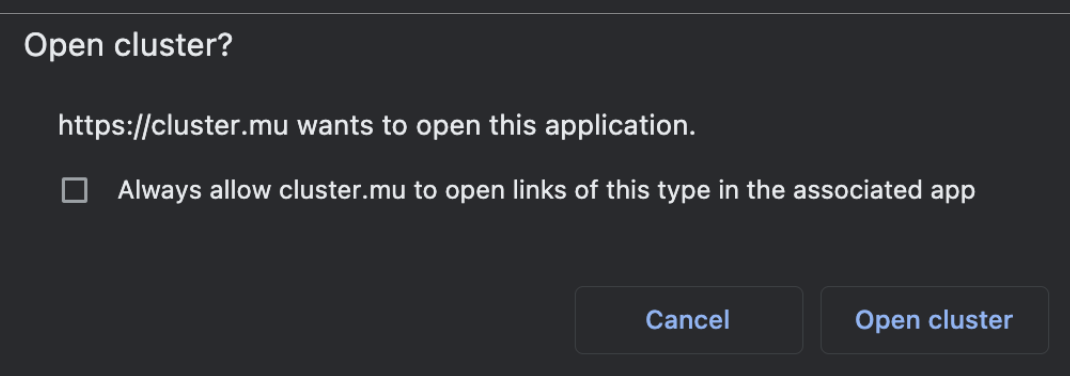Click the blue 'Open cluster' text
Viewport: 1070px width, 376px height.
coord(934,320)
